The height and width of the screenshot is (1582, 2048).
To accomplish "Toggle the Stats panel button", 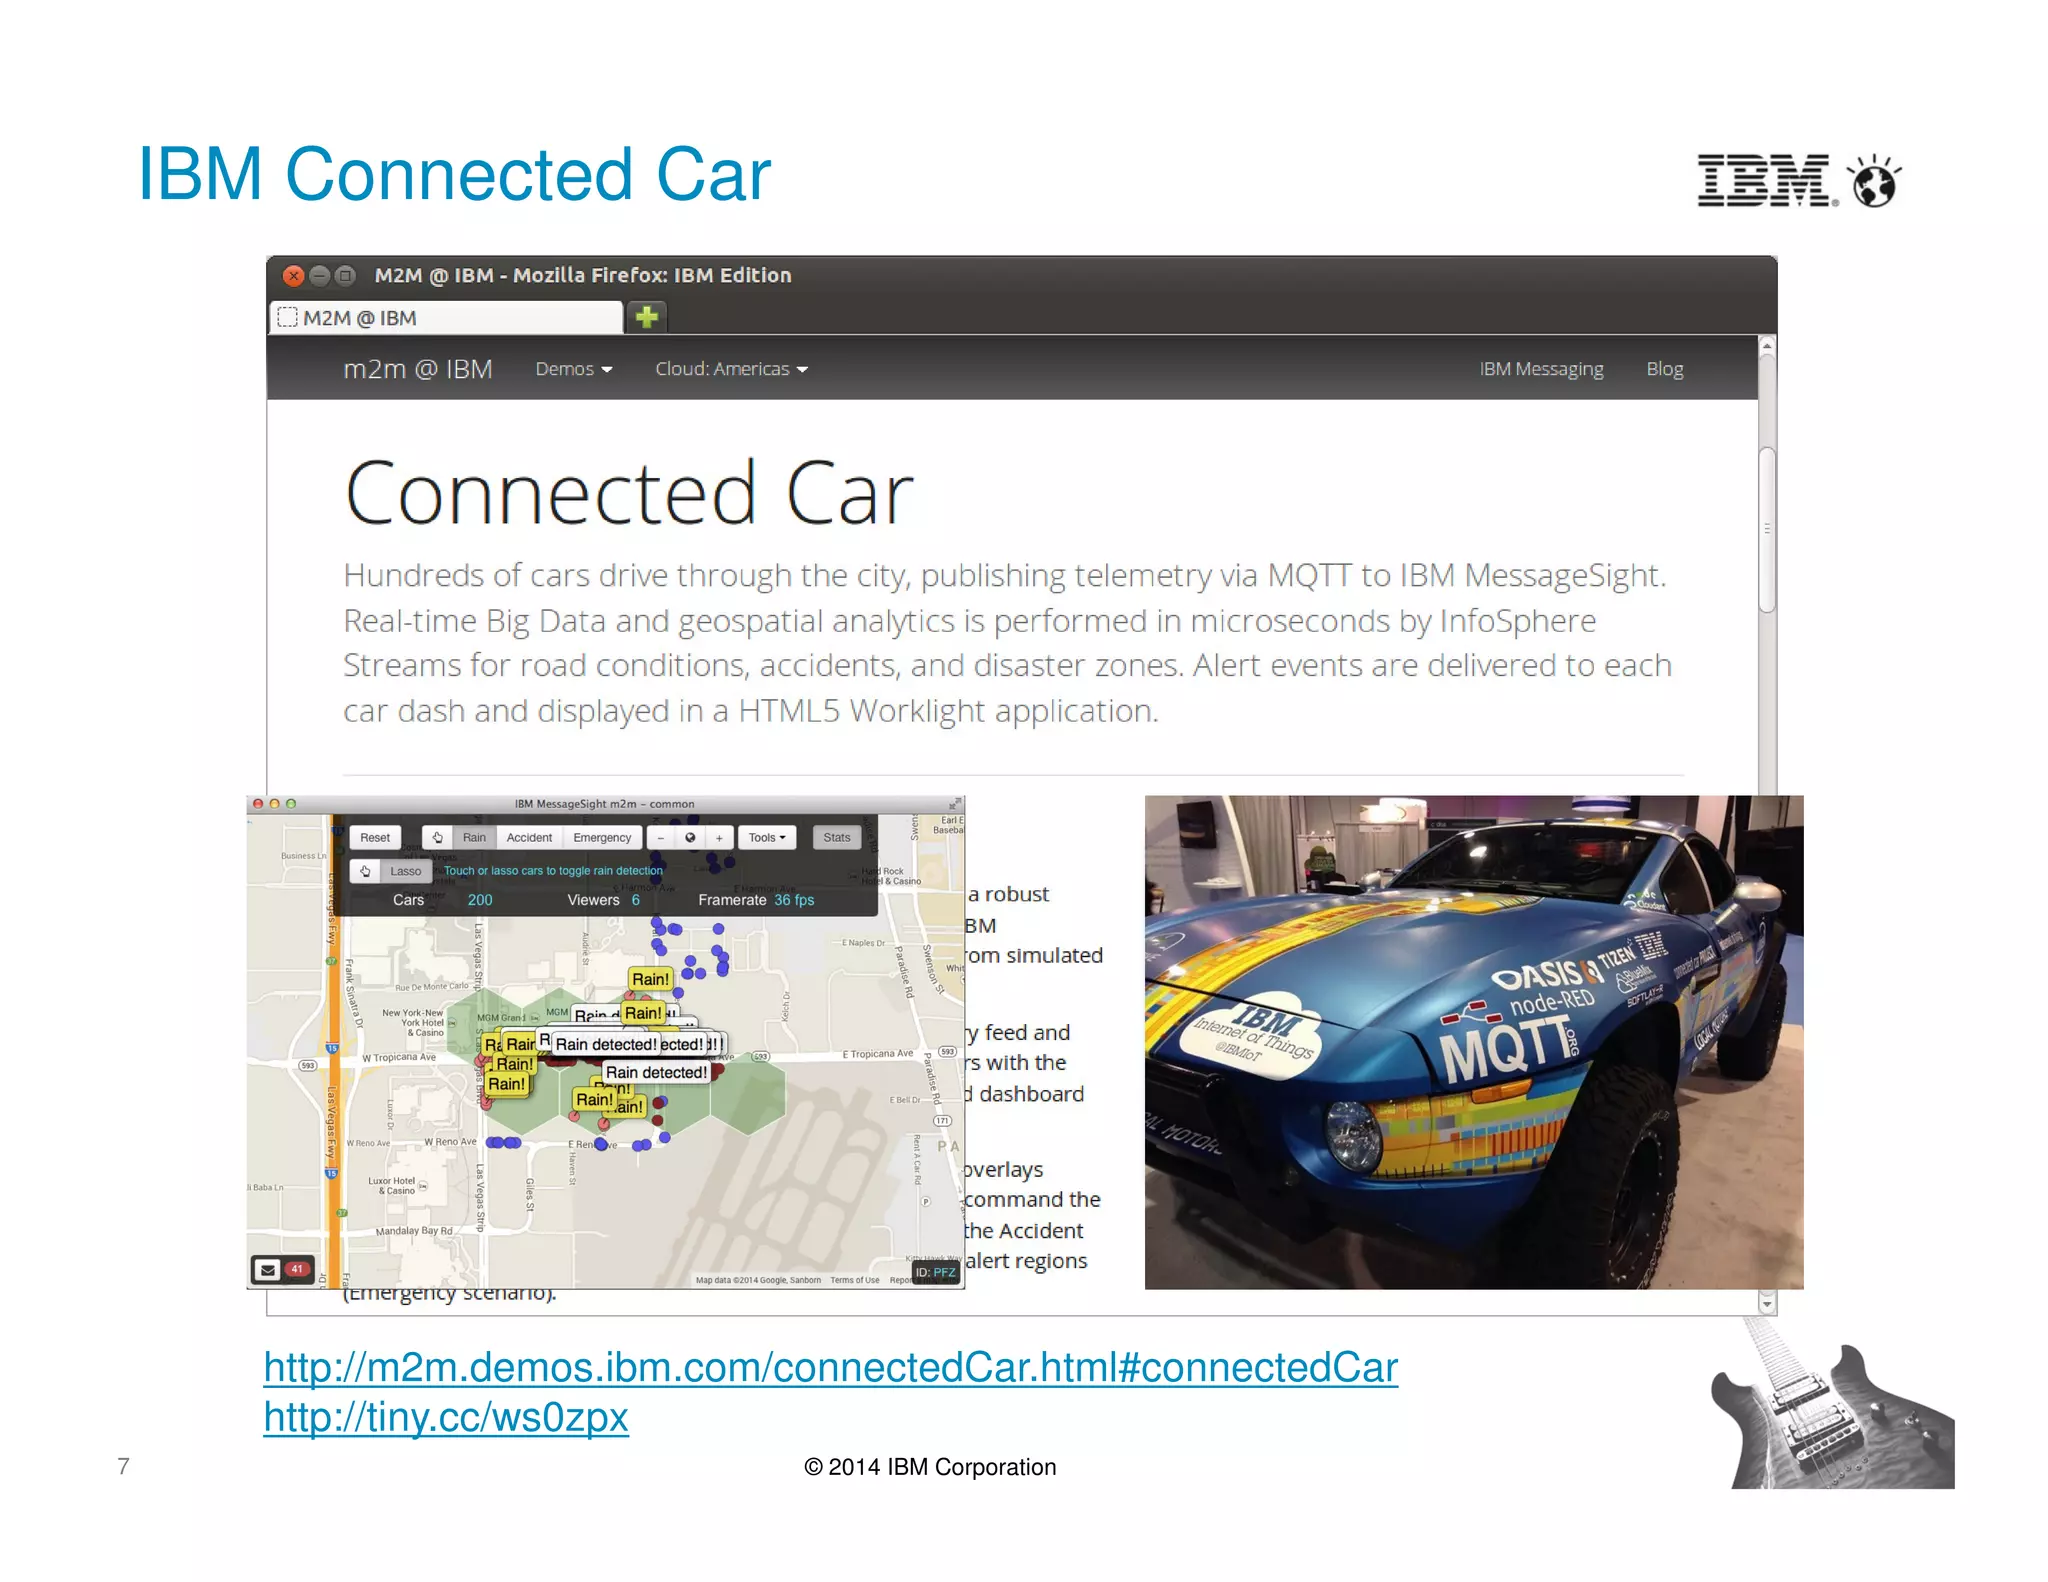I will [x=837, y=837].
